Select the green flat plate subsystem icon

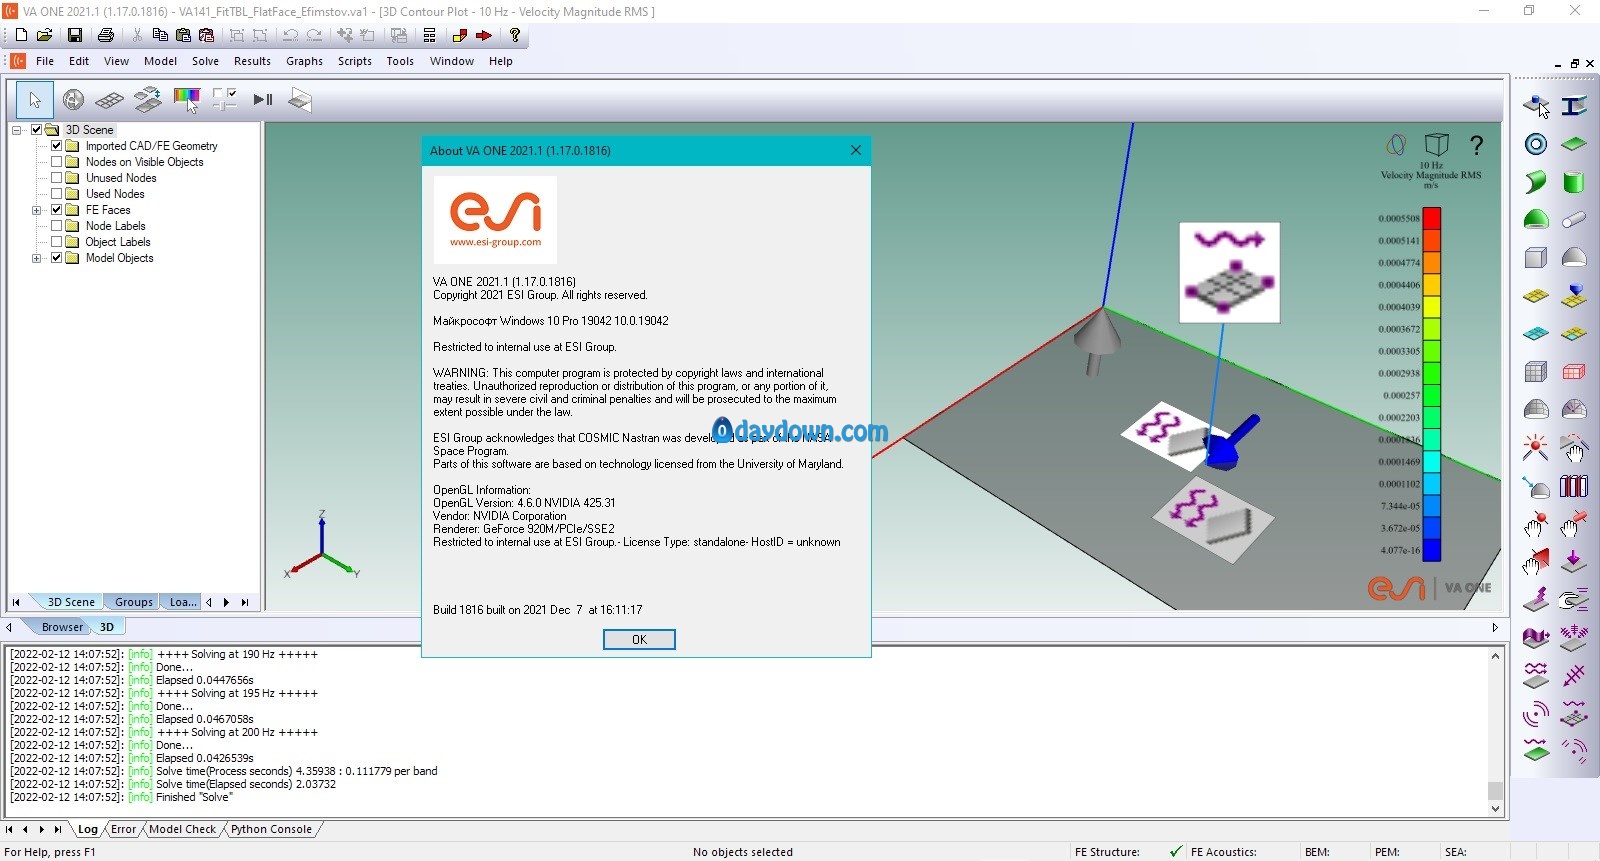[1574, 144]
